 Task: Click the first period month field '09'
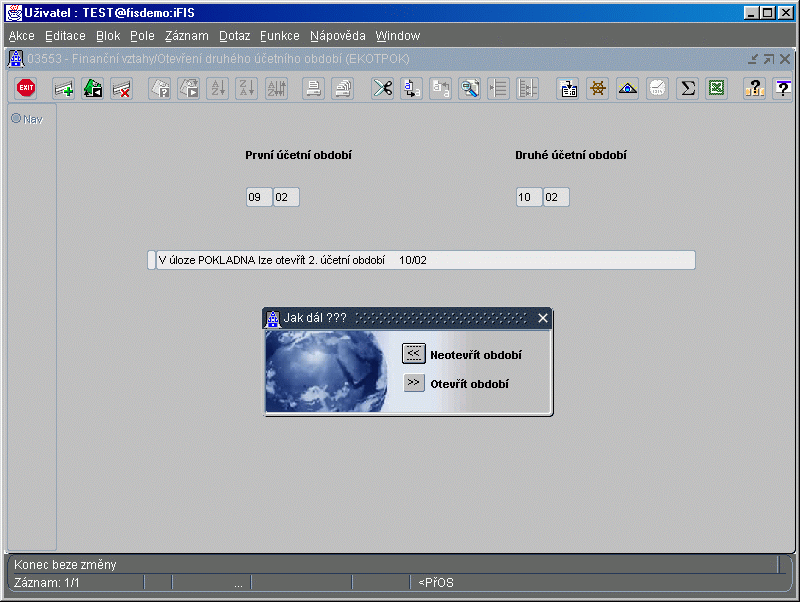pos(259,197)
